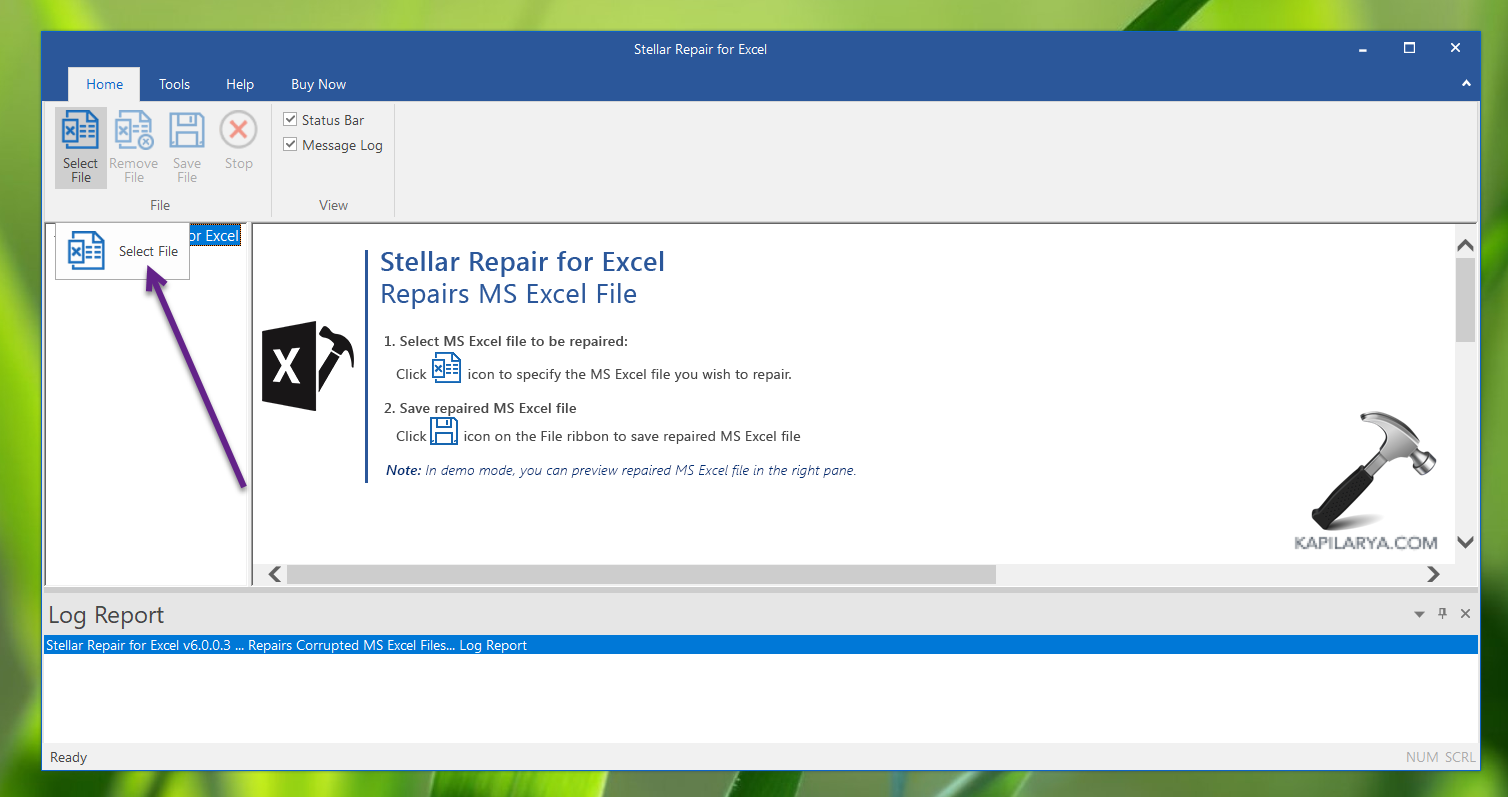Click the floppy disk icon in step 2
Image resolution: width=1508 pixels, height=797 pixels.
pyautogui.click(x=444, y=432)
